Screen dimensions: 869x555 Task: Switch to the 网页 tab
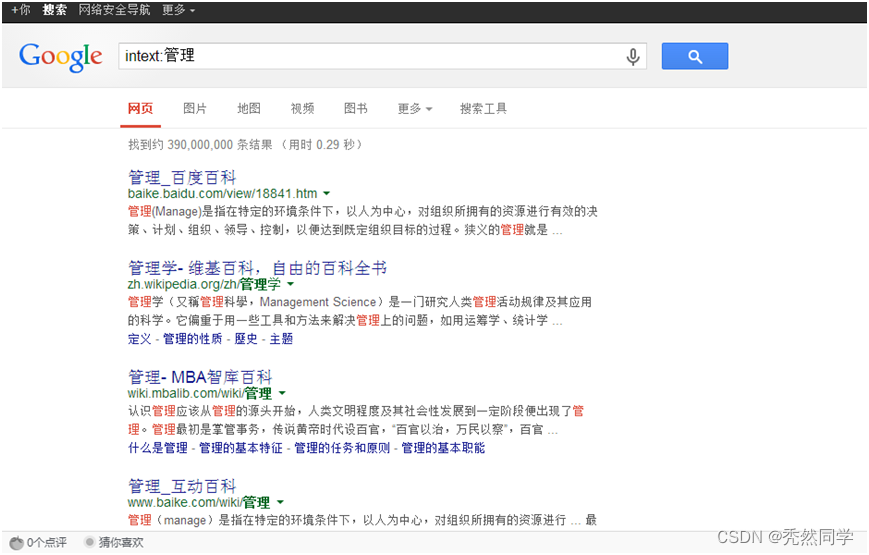[x=140, y=108]
